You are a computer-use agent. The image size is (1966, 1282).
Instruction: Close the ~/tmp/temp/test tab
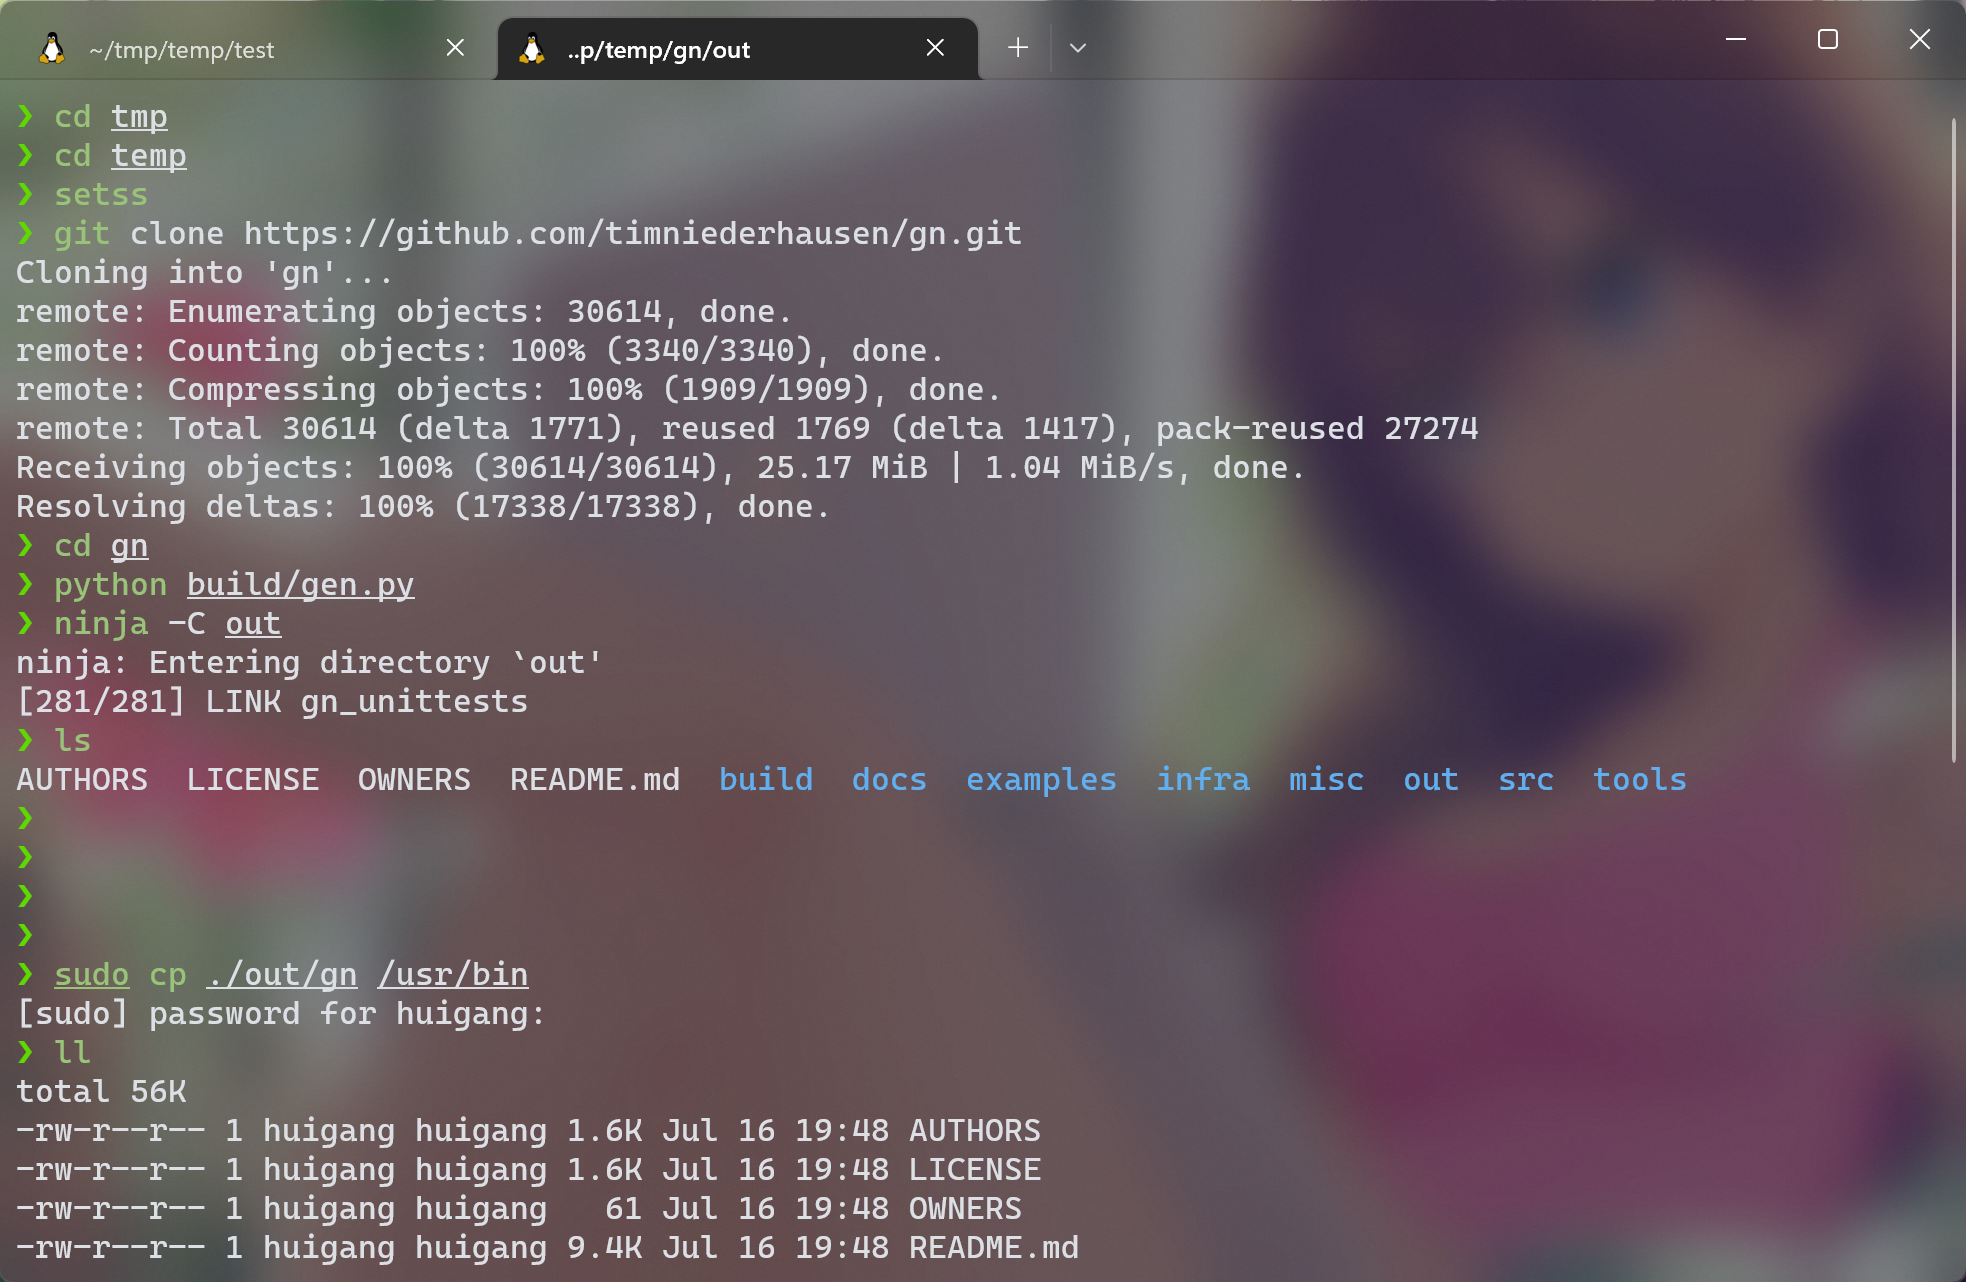pyautogui.click(x=455, y=48)
